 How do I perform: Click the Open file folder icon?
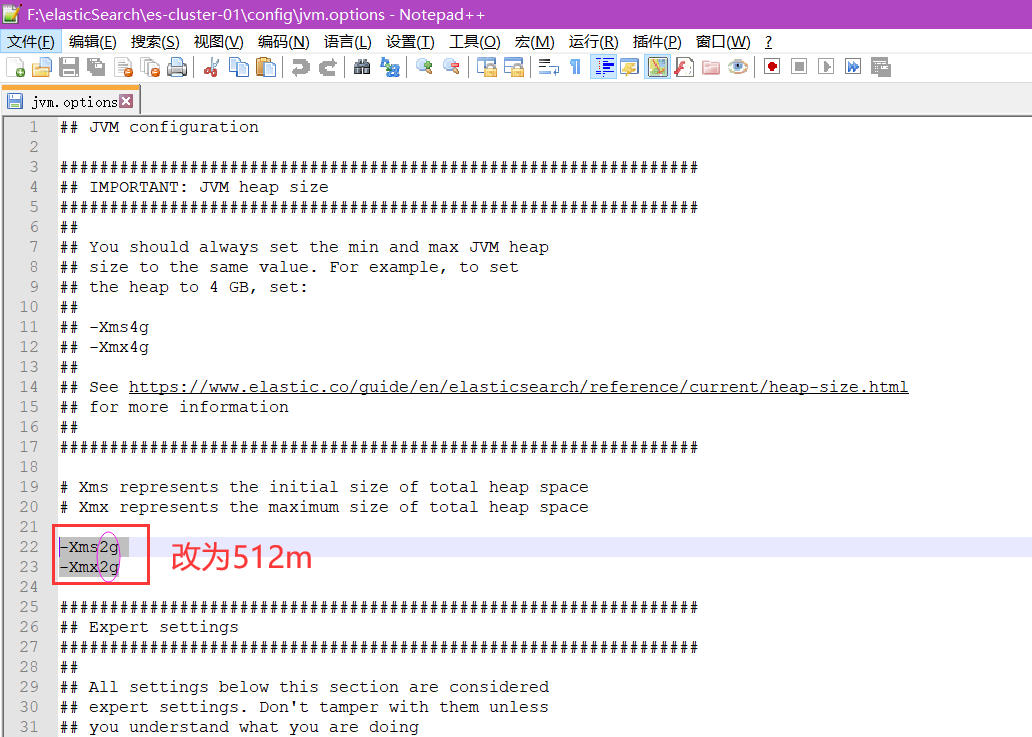(x=41, y=67)
